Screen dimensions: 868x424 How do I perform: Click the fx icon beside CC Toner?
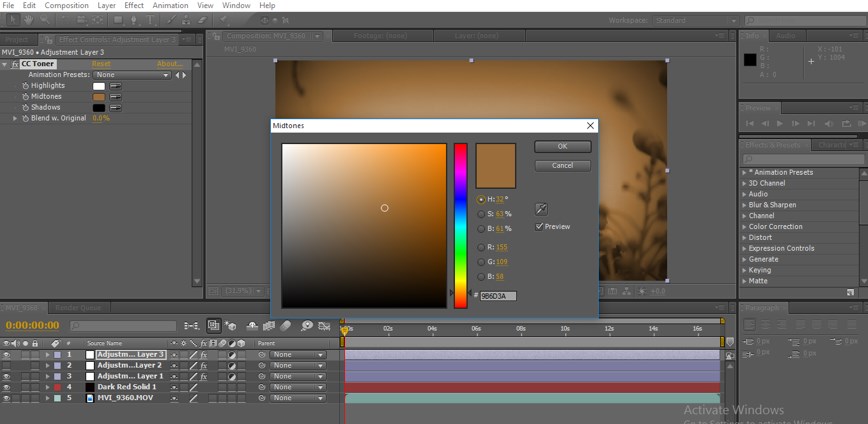(15, 64)
